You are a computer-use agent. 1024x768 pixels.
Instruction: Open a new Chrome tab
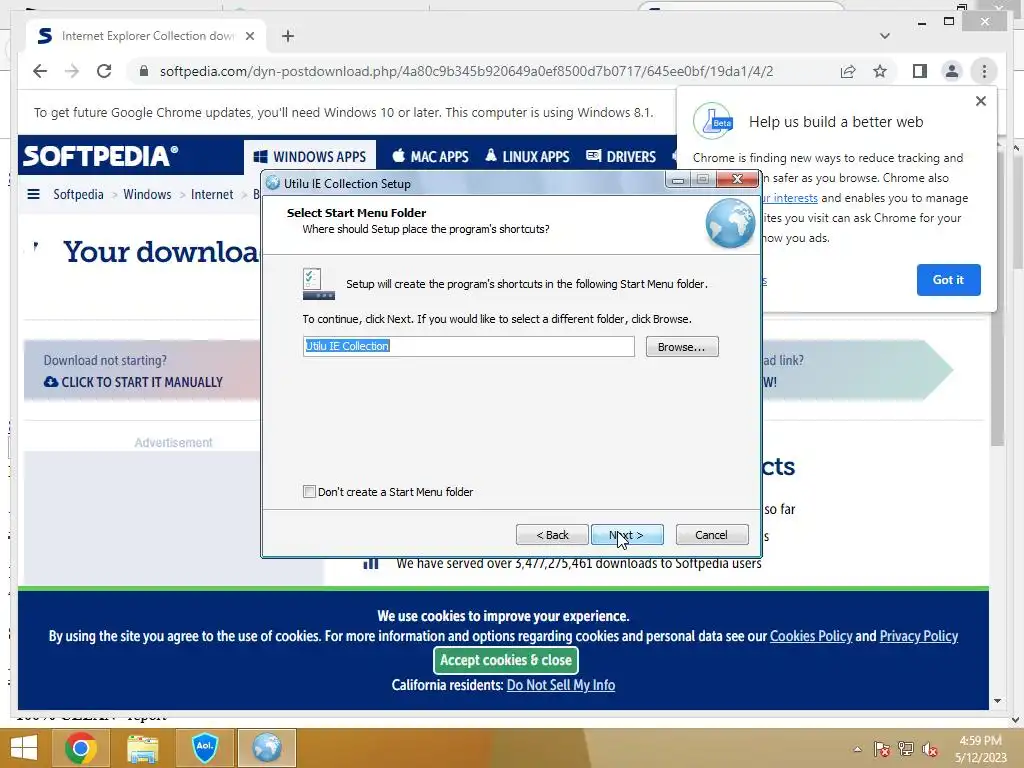(288, 36)
